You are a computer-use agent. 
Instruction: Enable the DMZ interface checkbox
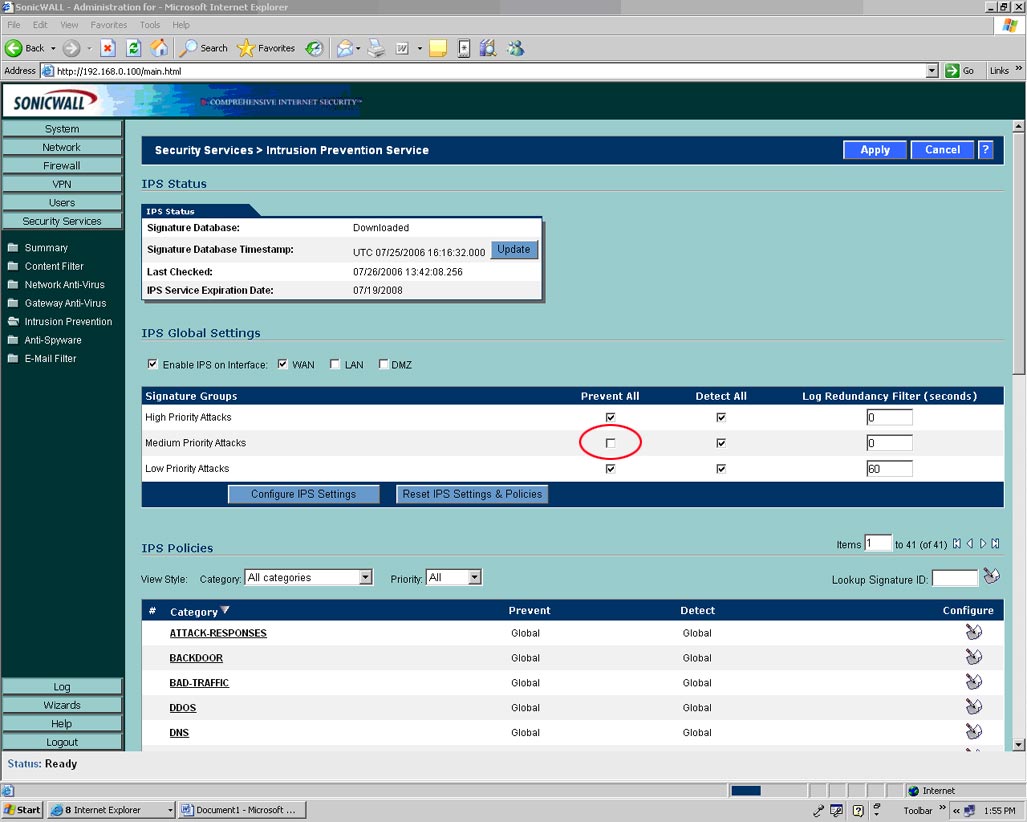point(384,364)
